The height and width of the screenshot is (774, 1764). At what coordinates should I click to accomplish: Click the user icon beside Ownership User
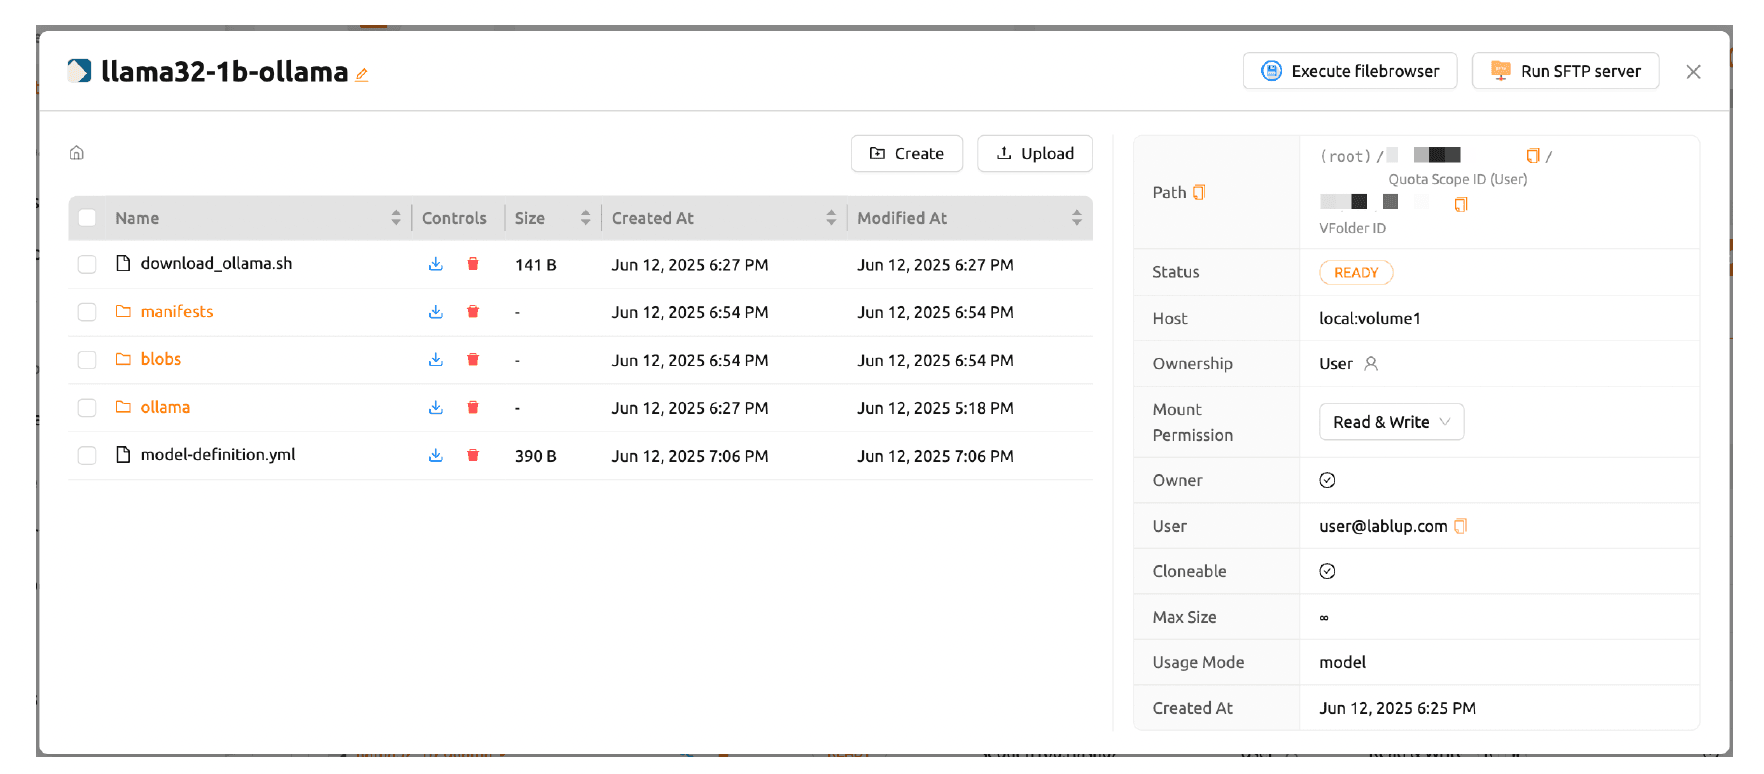[x=1371, y=364]
